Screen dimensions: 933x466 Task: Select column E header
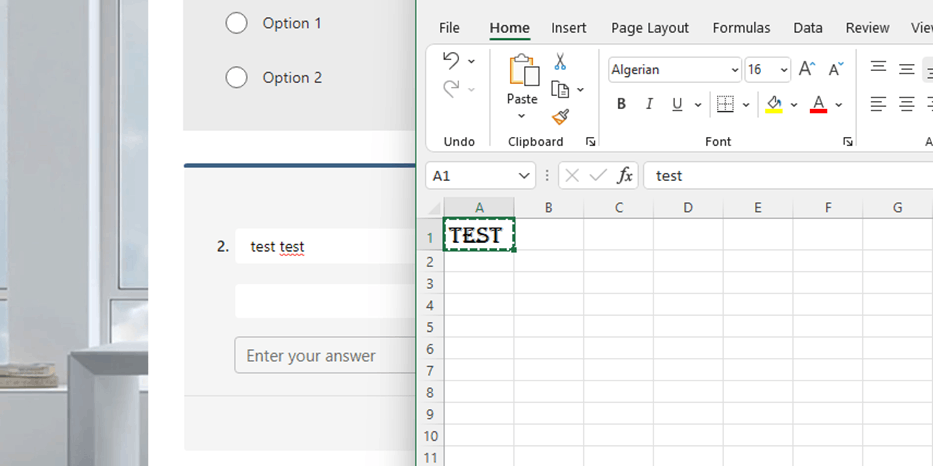click(x=757, y=208)
